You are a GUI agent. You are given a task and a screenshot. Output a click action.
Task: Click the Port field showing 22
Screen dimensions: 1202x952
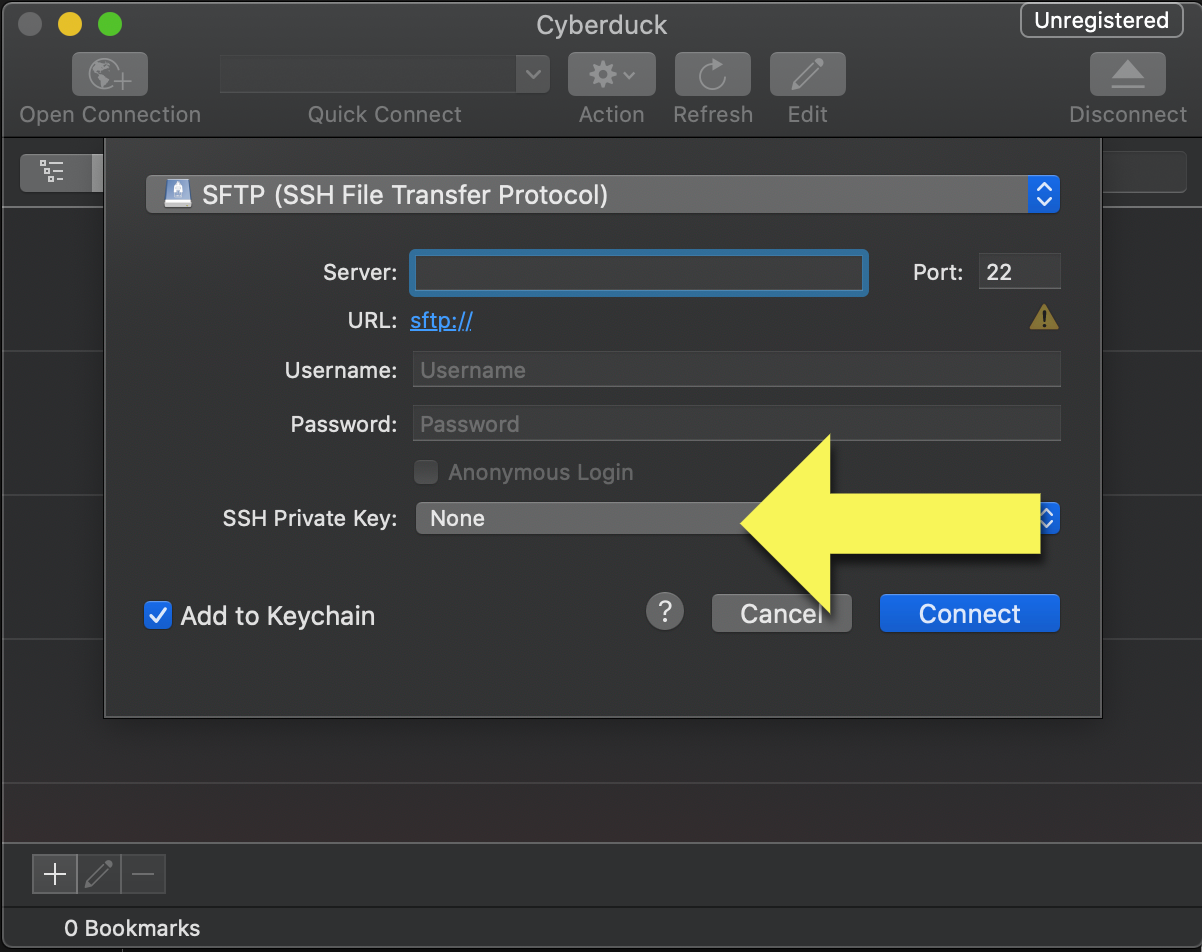(1019, 272)
